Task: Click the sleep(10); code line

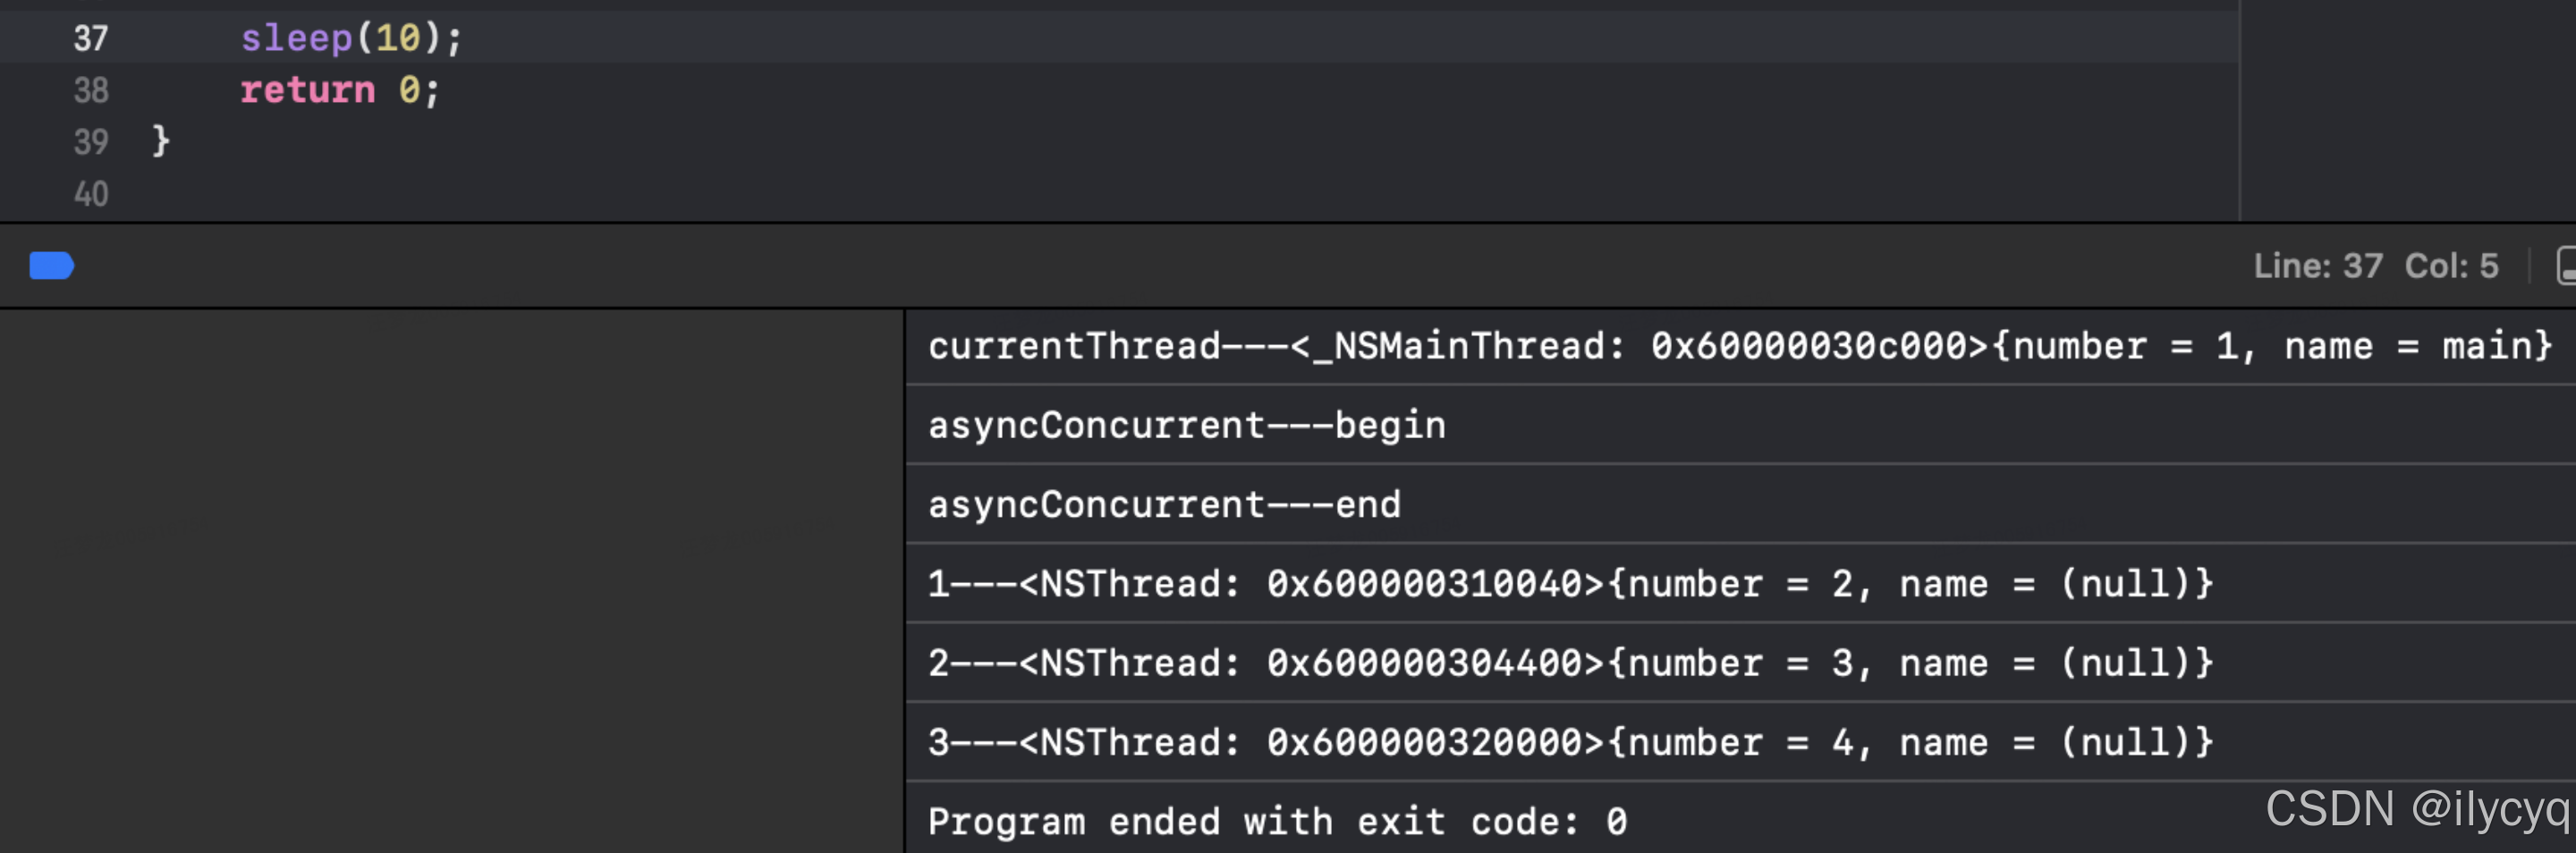Action: (x=351, y=38)
